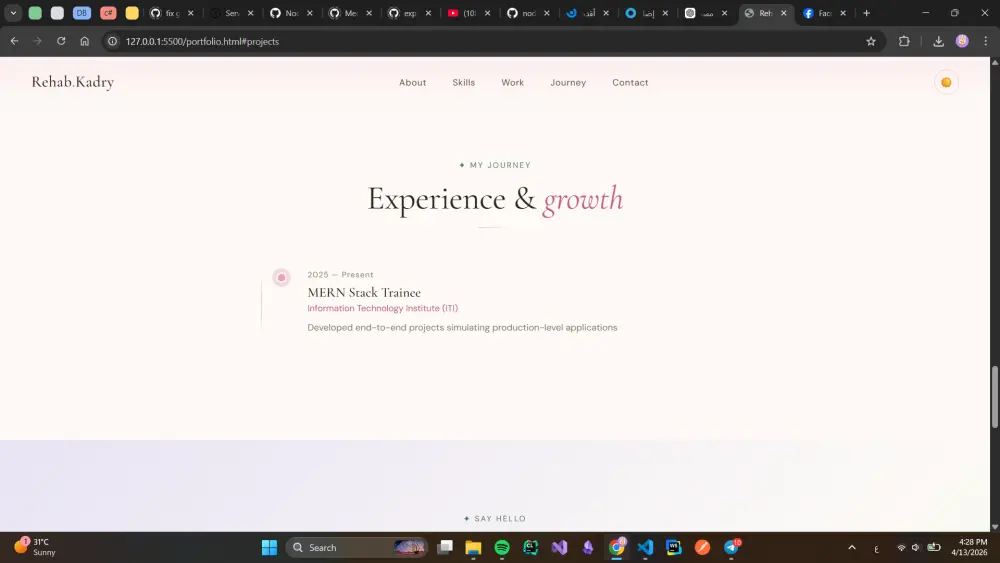
Task: Click the taskbar Search box
Action: coord(357,547)
